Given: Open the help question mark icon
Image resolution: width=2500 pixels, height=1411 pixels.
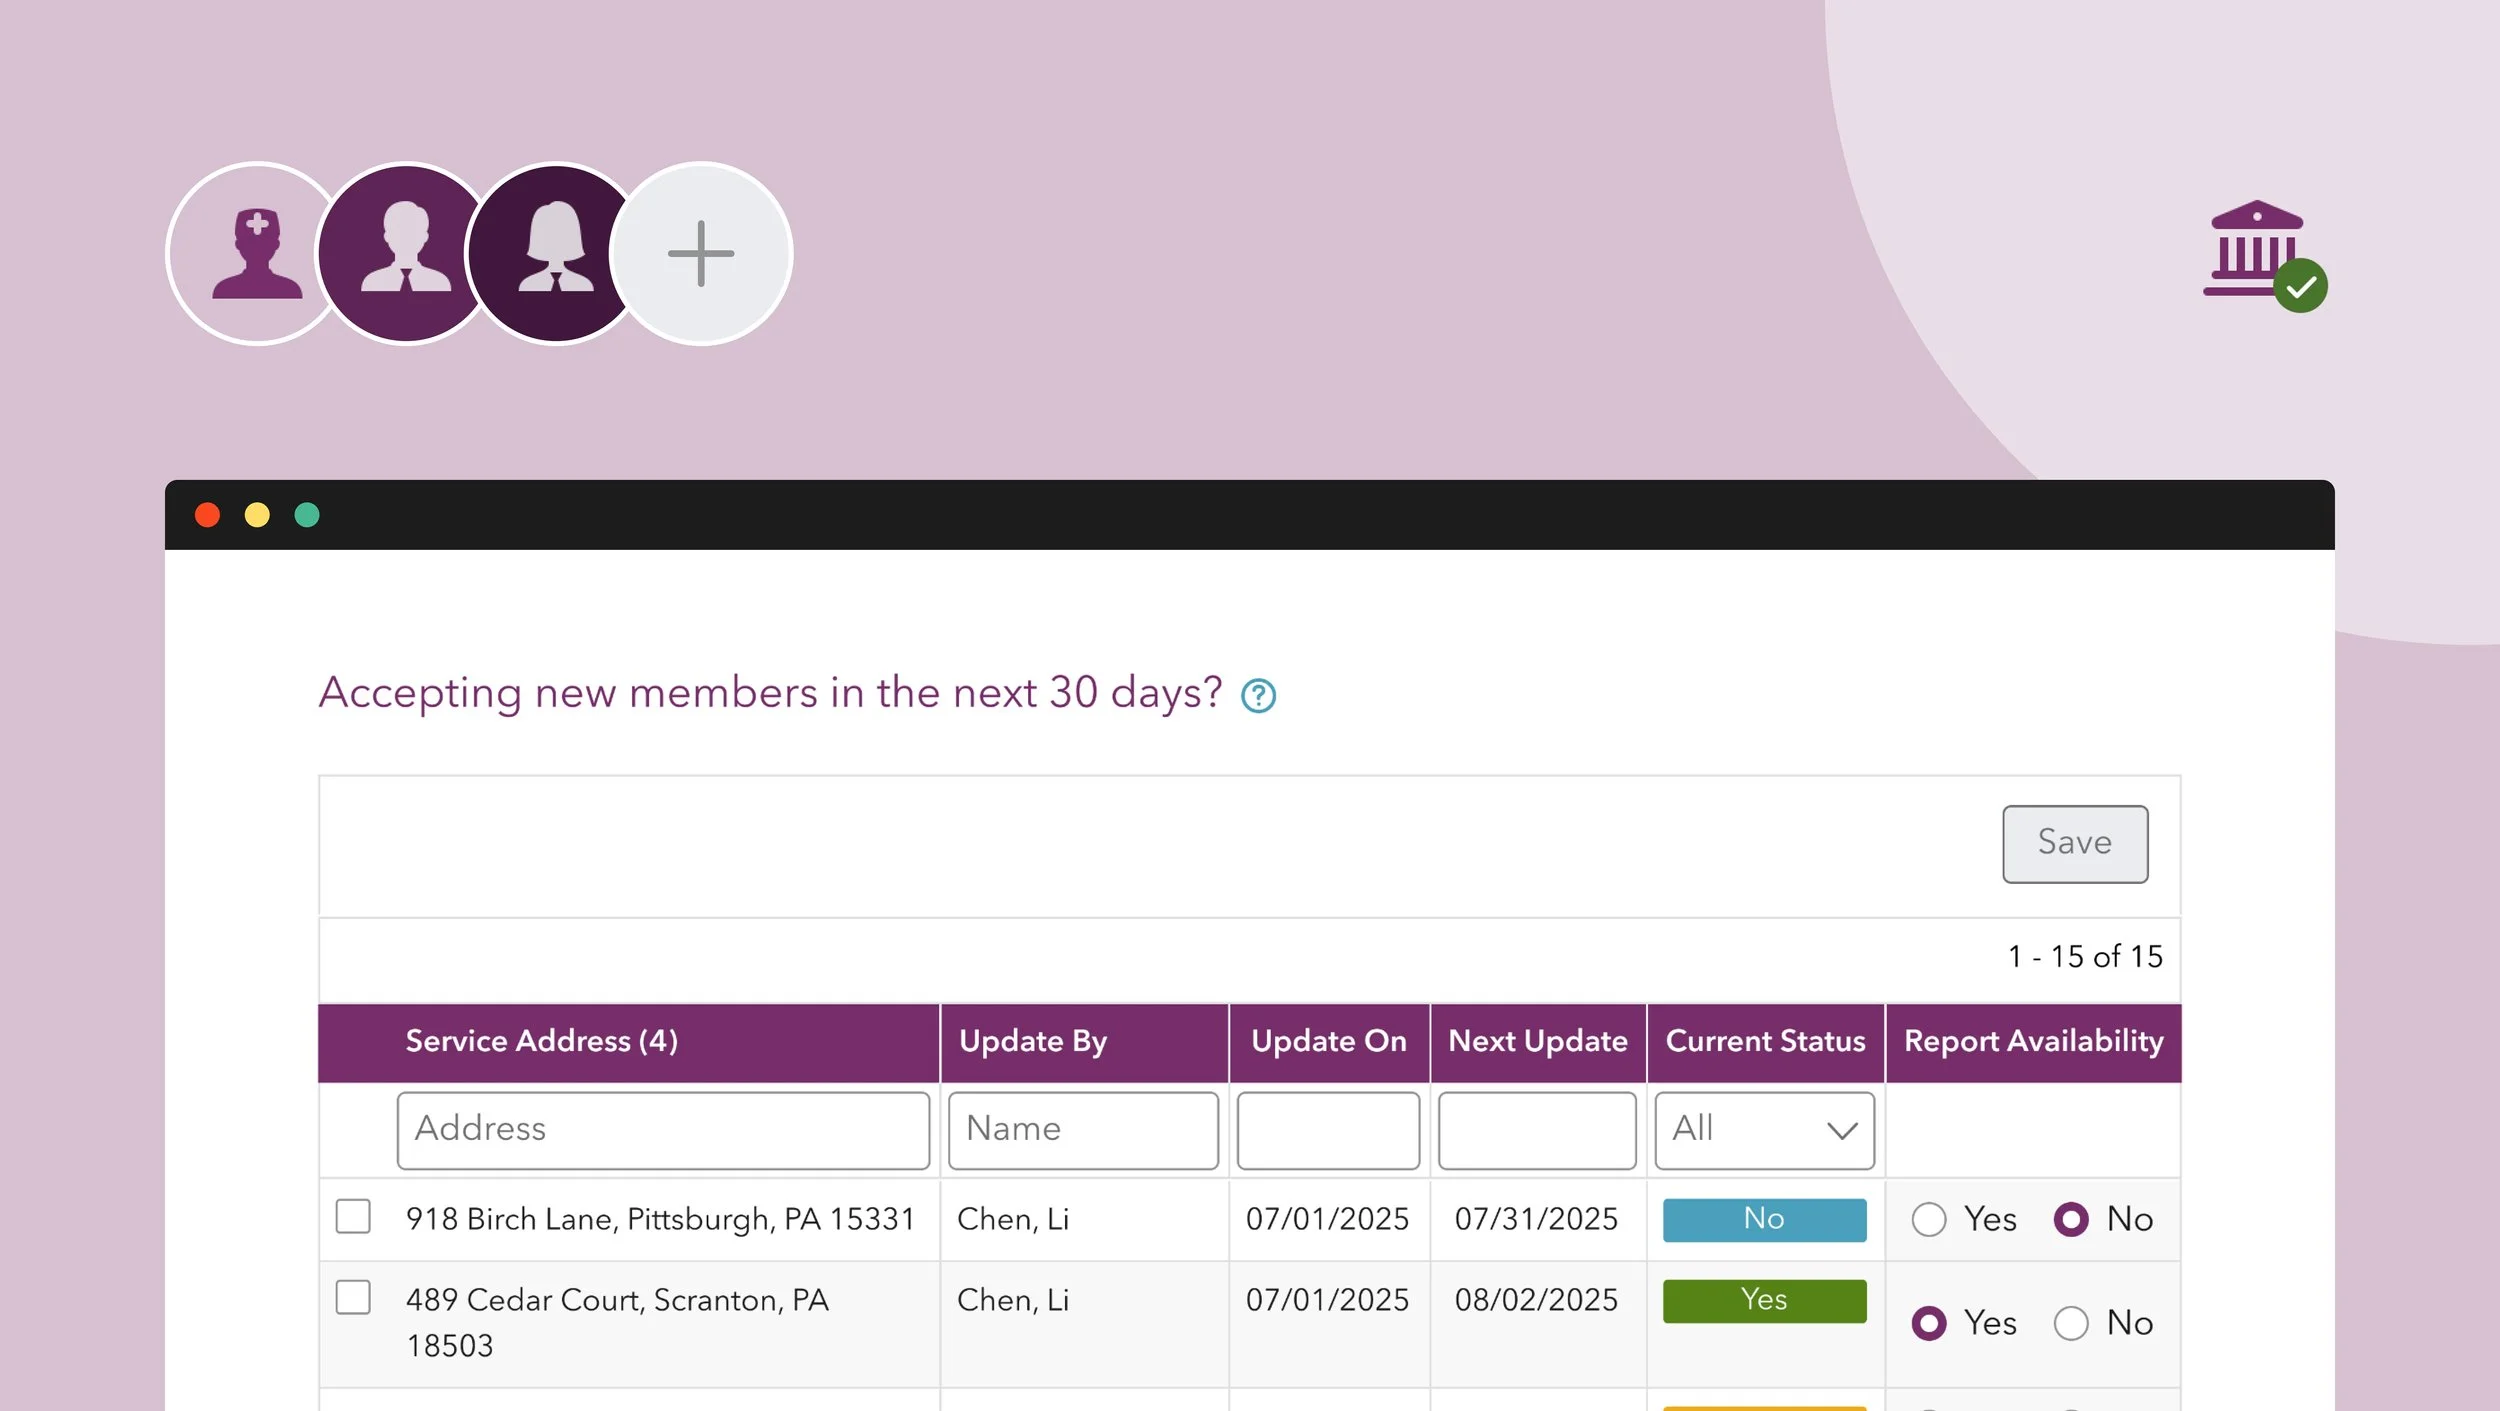Looking at the screenshot, I should [1258, 696].
